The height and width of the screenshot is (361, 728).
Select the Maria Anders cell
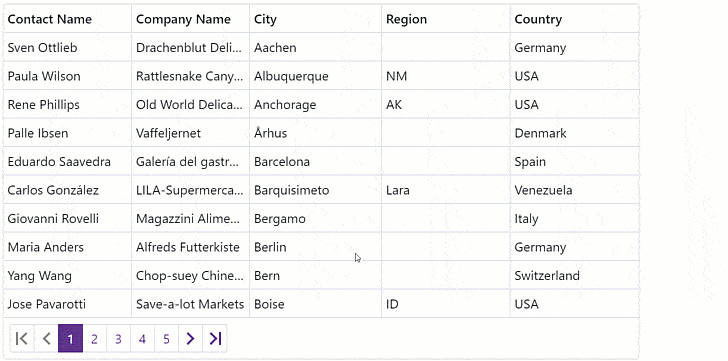[67, 247]
